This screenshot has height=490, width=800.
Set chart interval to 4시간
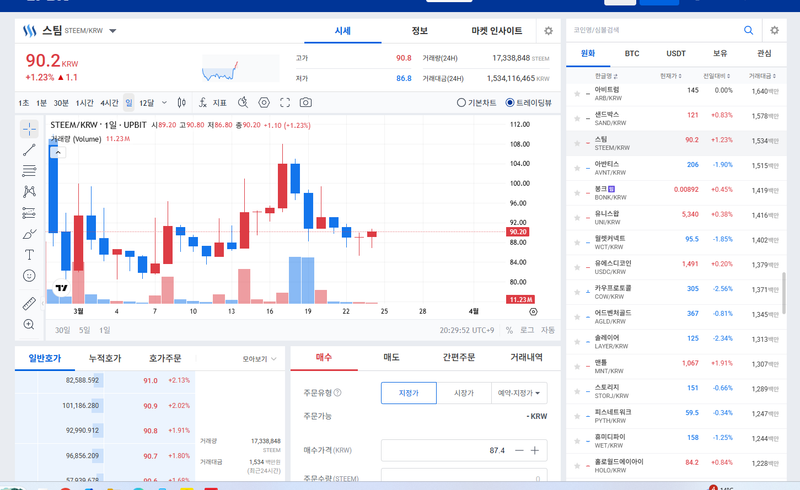110,102
